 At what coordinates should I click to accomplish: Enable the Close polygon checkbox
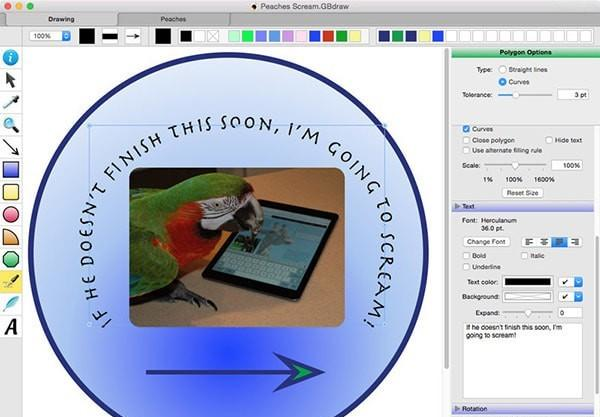pos(467,140)
